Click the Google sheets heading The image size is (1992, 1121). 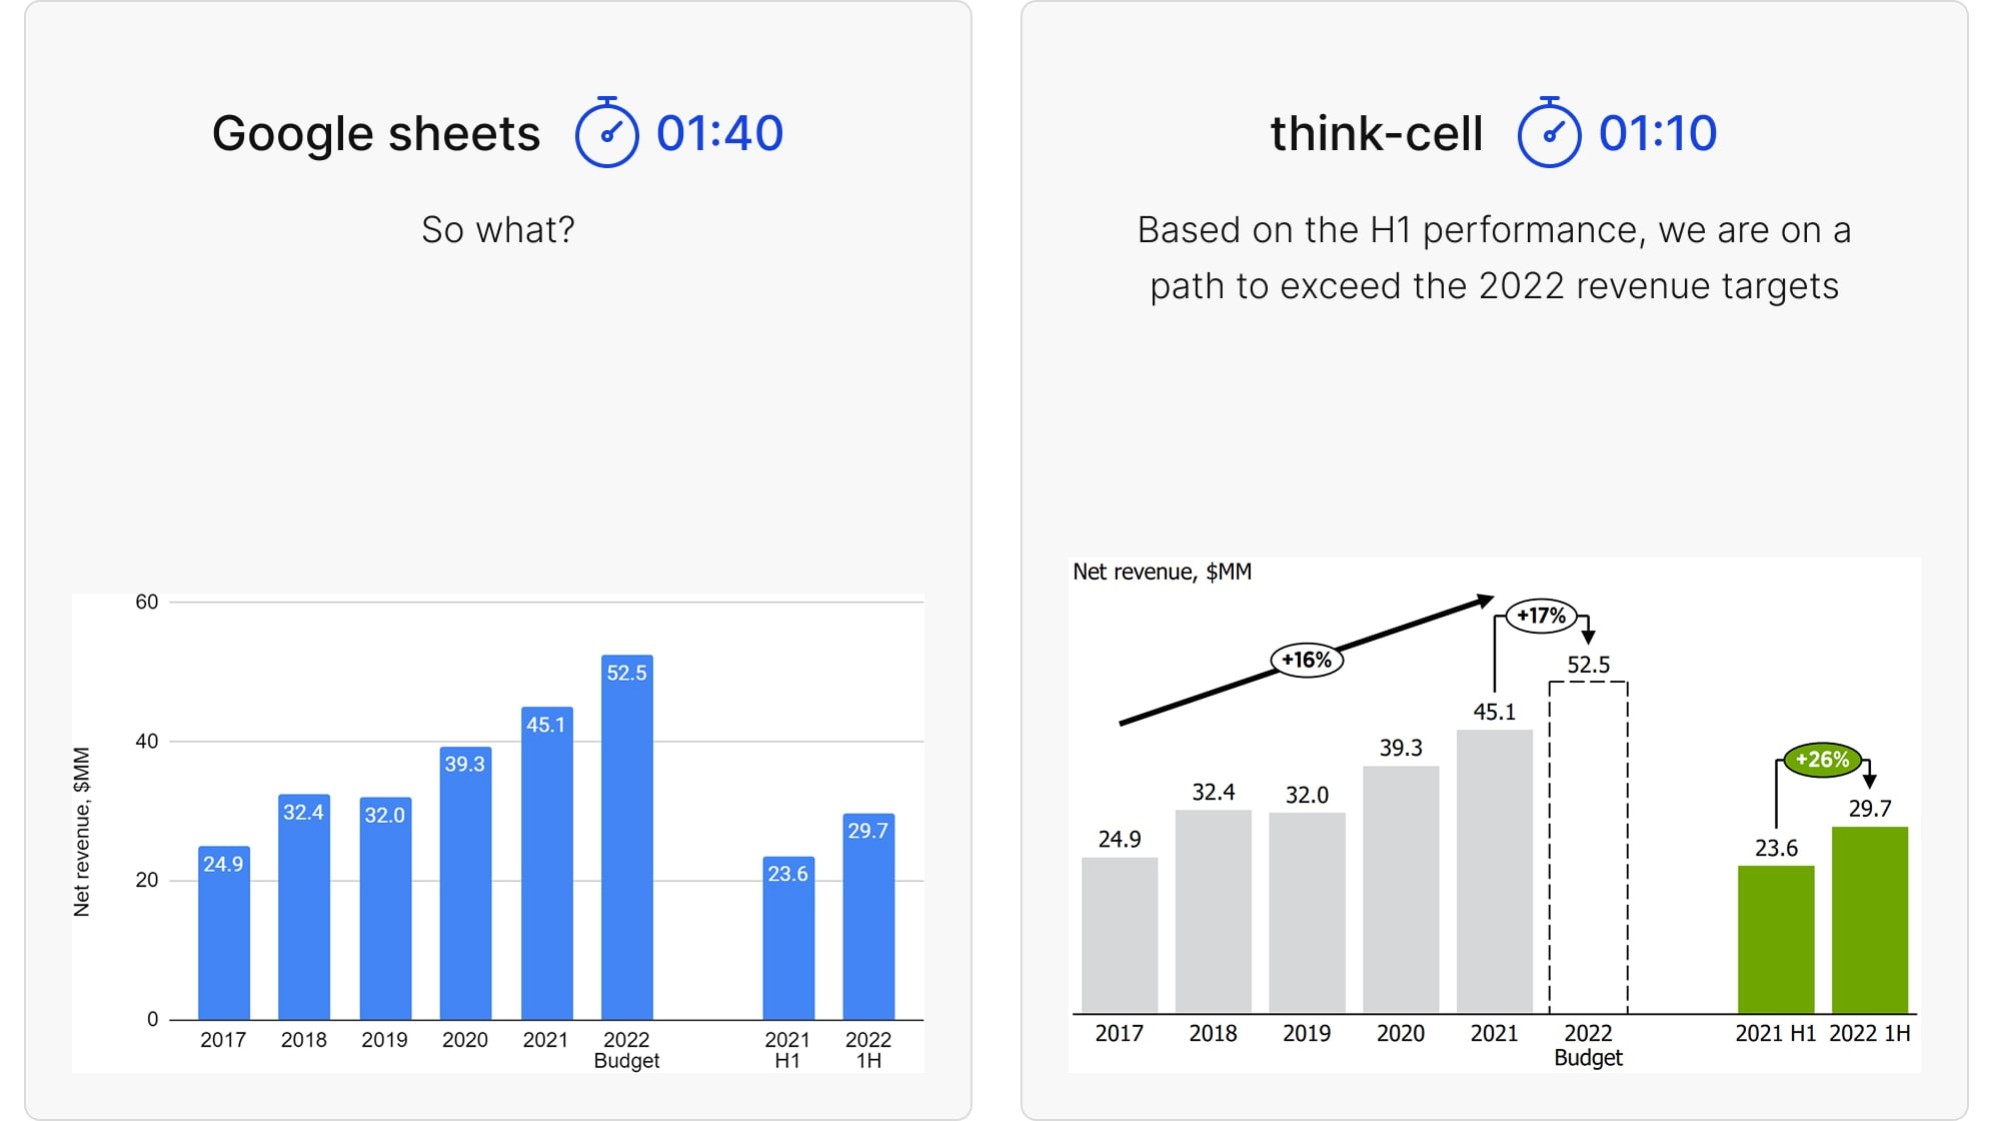[x=376, y=133]
